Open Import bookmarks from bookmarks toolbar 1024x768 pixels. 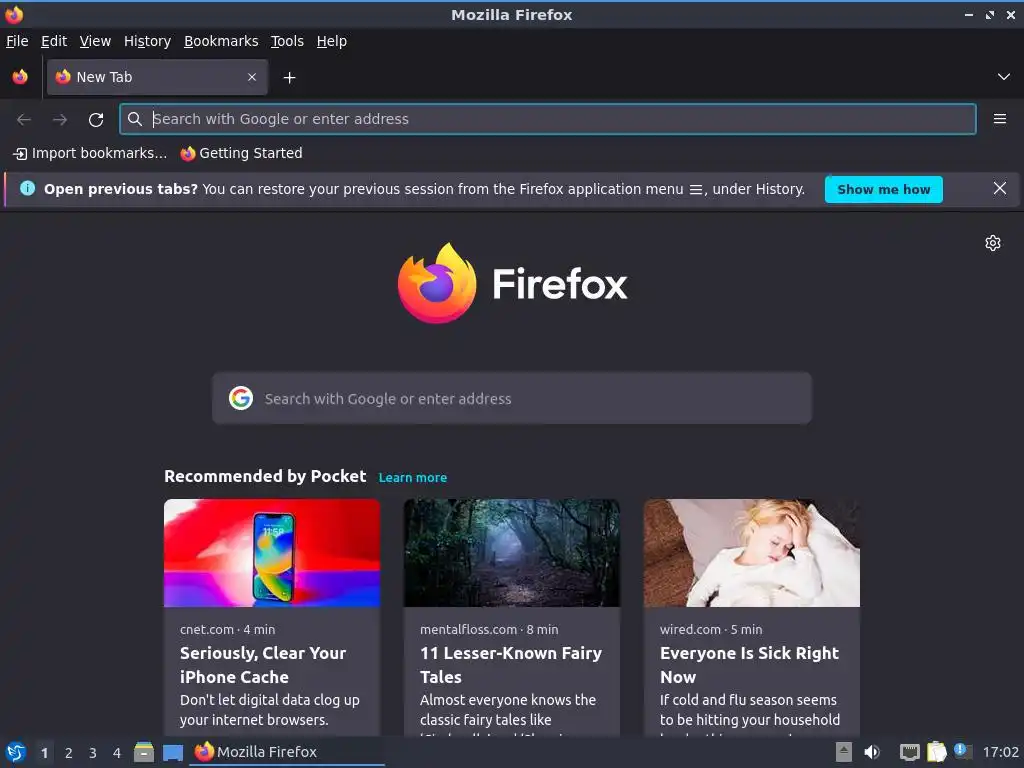tap(90, 153)
